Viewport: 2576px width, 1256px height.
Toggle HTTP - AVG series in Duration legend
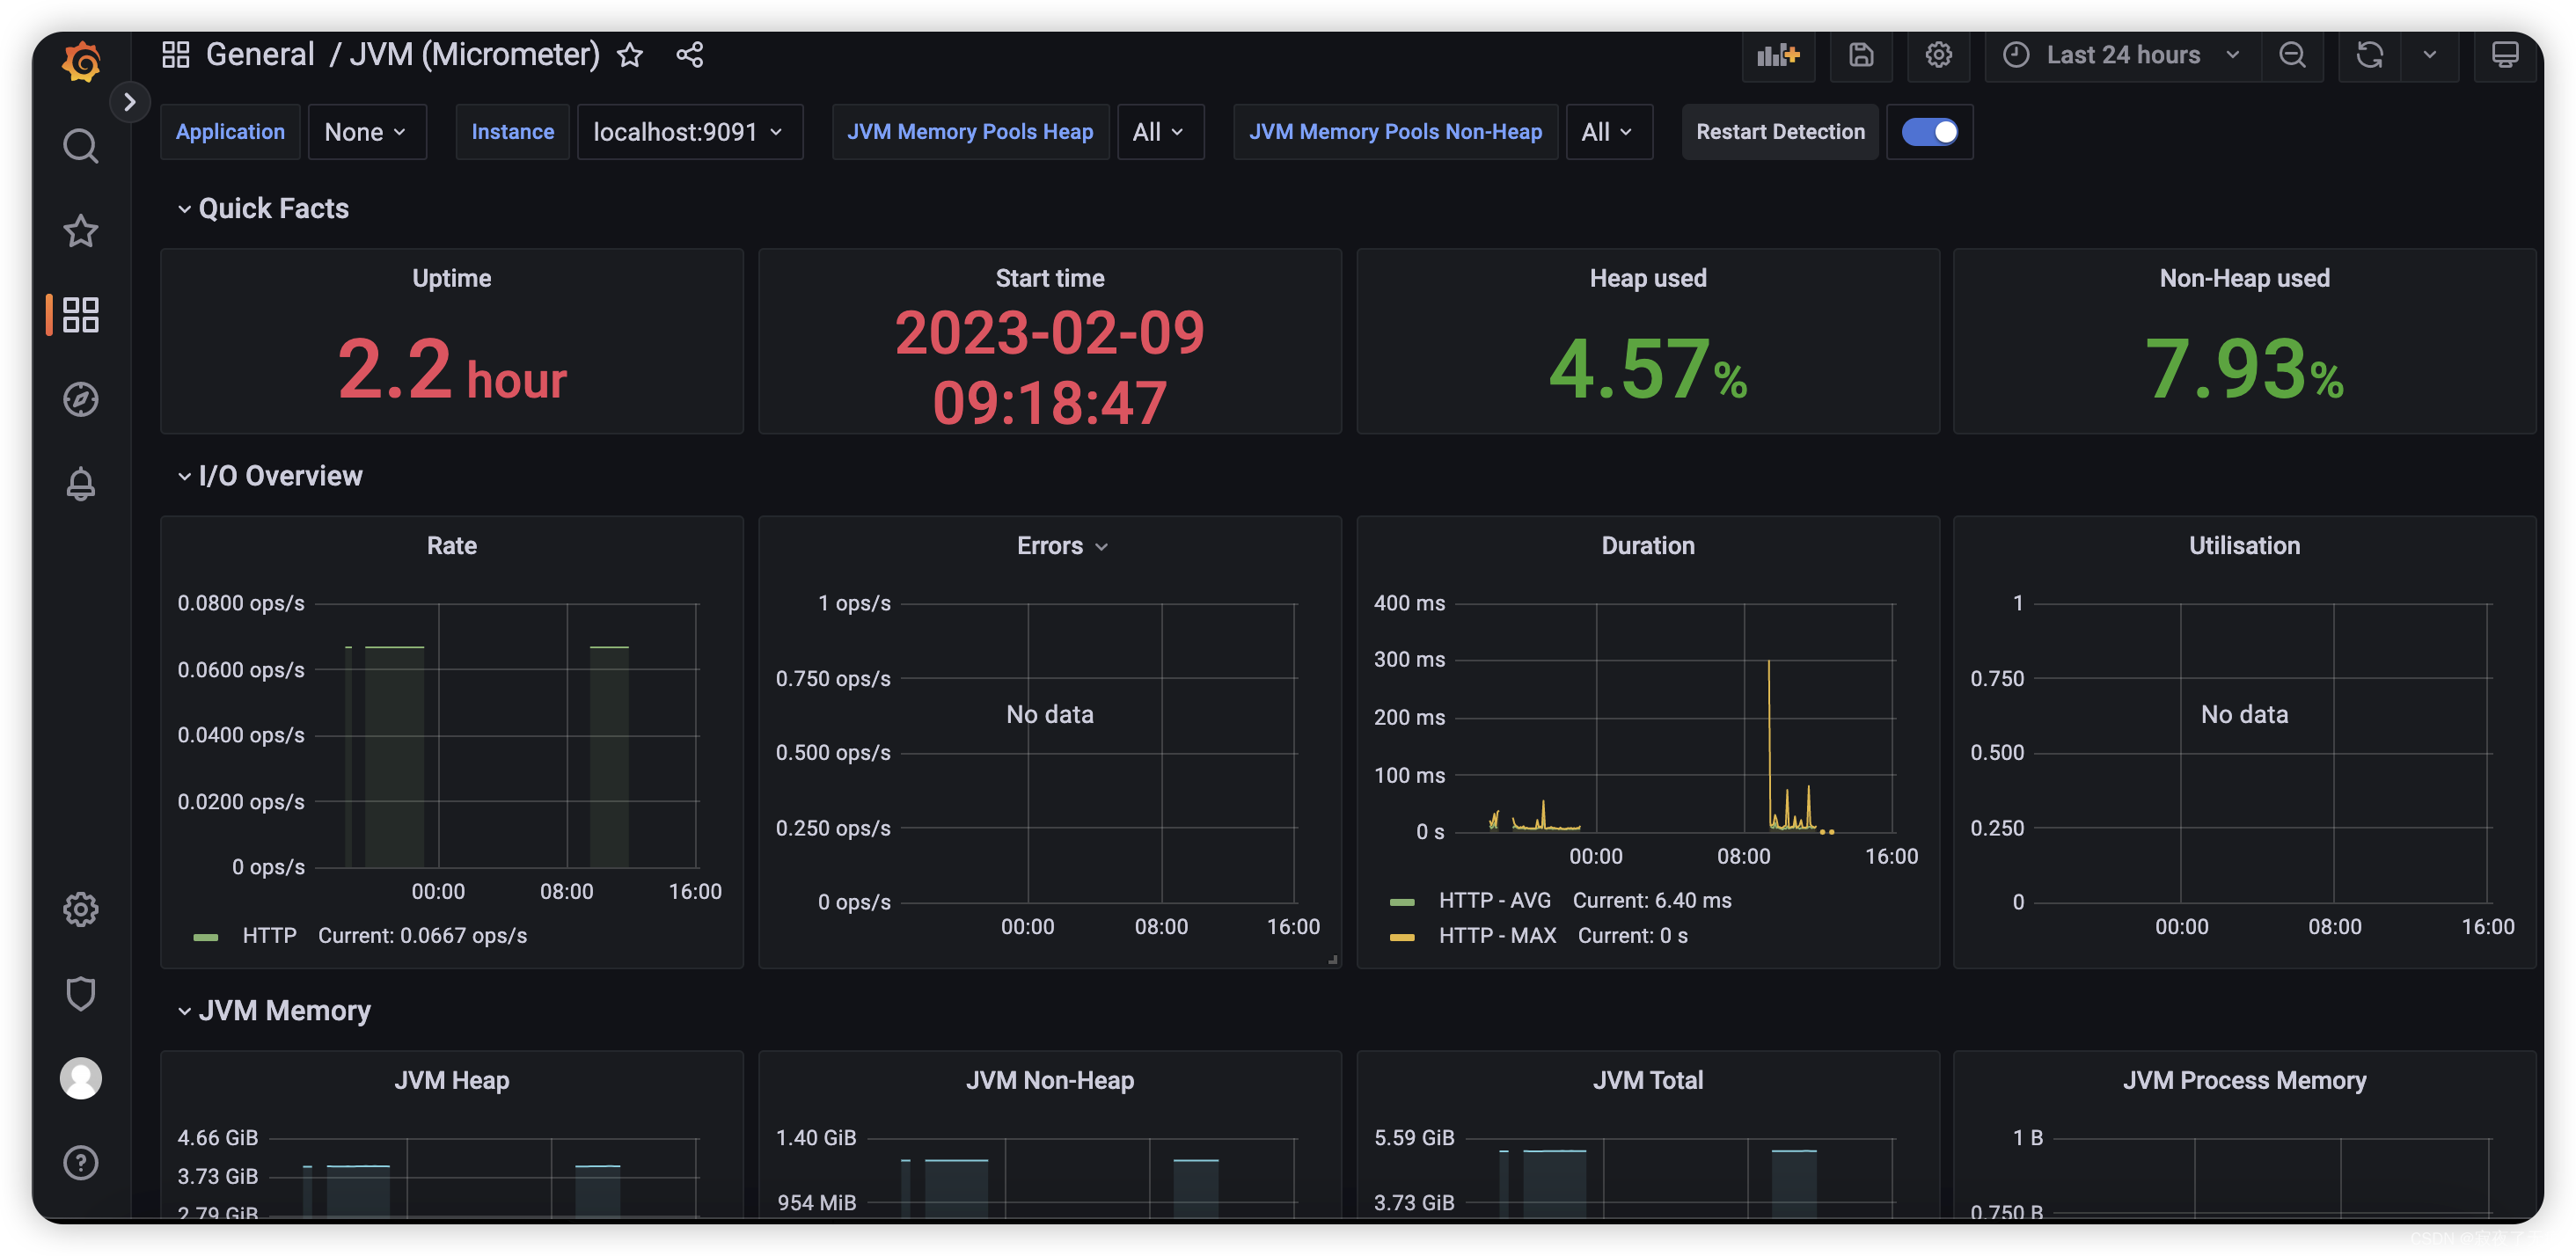(1495, 901)
